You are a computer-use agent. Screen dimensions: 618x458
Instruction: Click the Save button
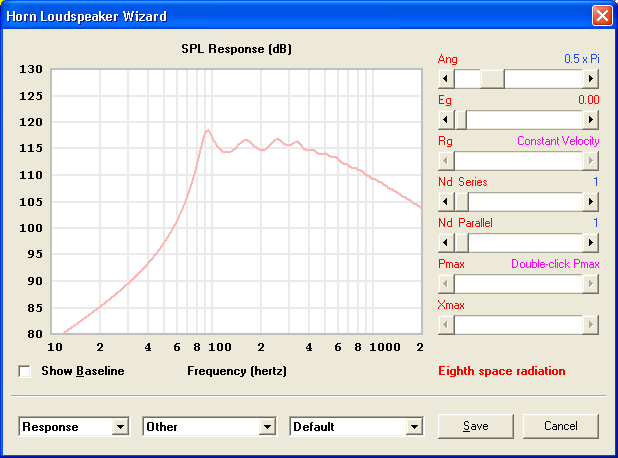476,426
